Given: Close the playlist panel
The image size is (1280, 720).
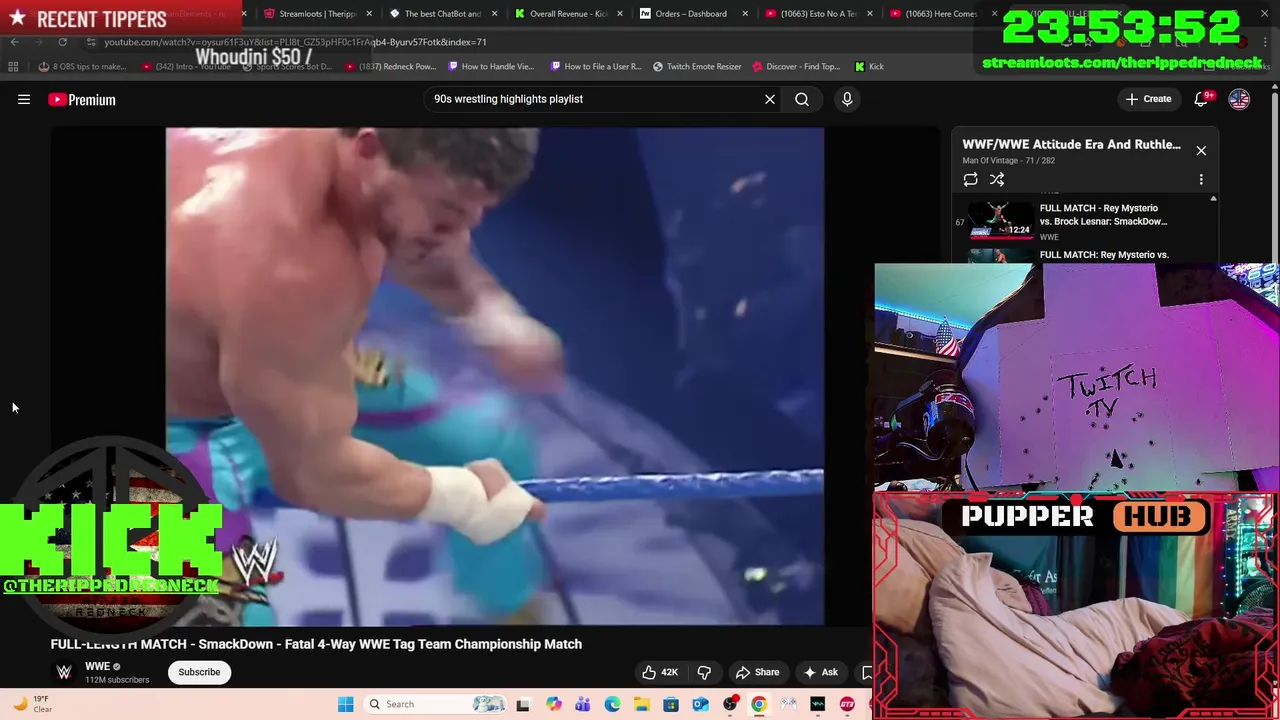Looking at the screenshot, I should point(1201,151).
